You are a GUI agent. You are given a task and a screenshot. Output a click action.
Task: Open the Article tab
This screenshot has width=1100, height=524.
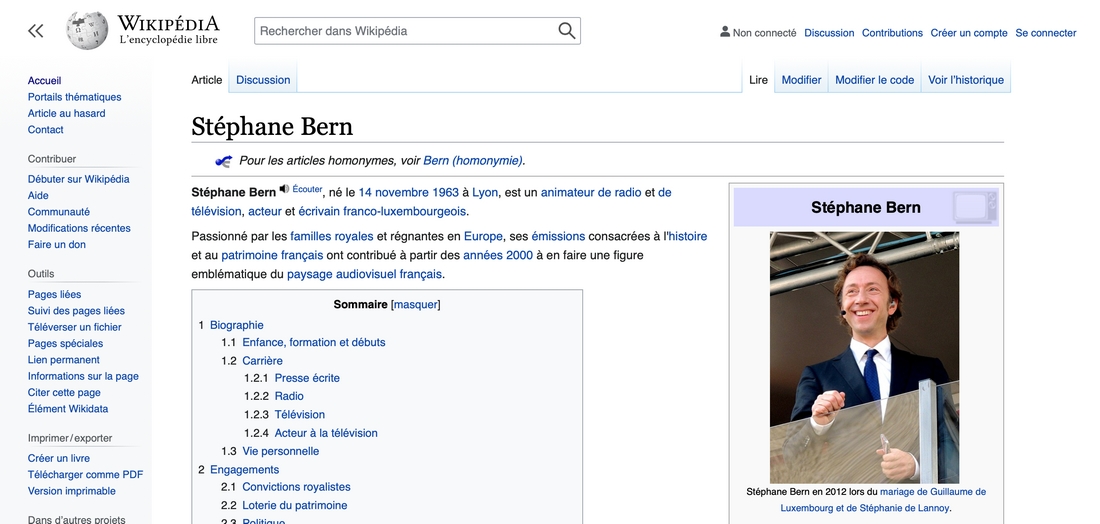coord(206,80)
